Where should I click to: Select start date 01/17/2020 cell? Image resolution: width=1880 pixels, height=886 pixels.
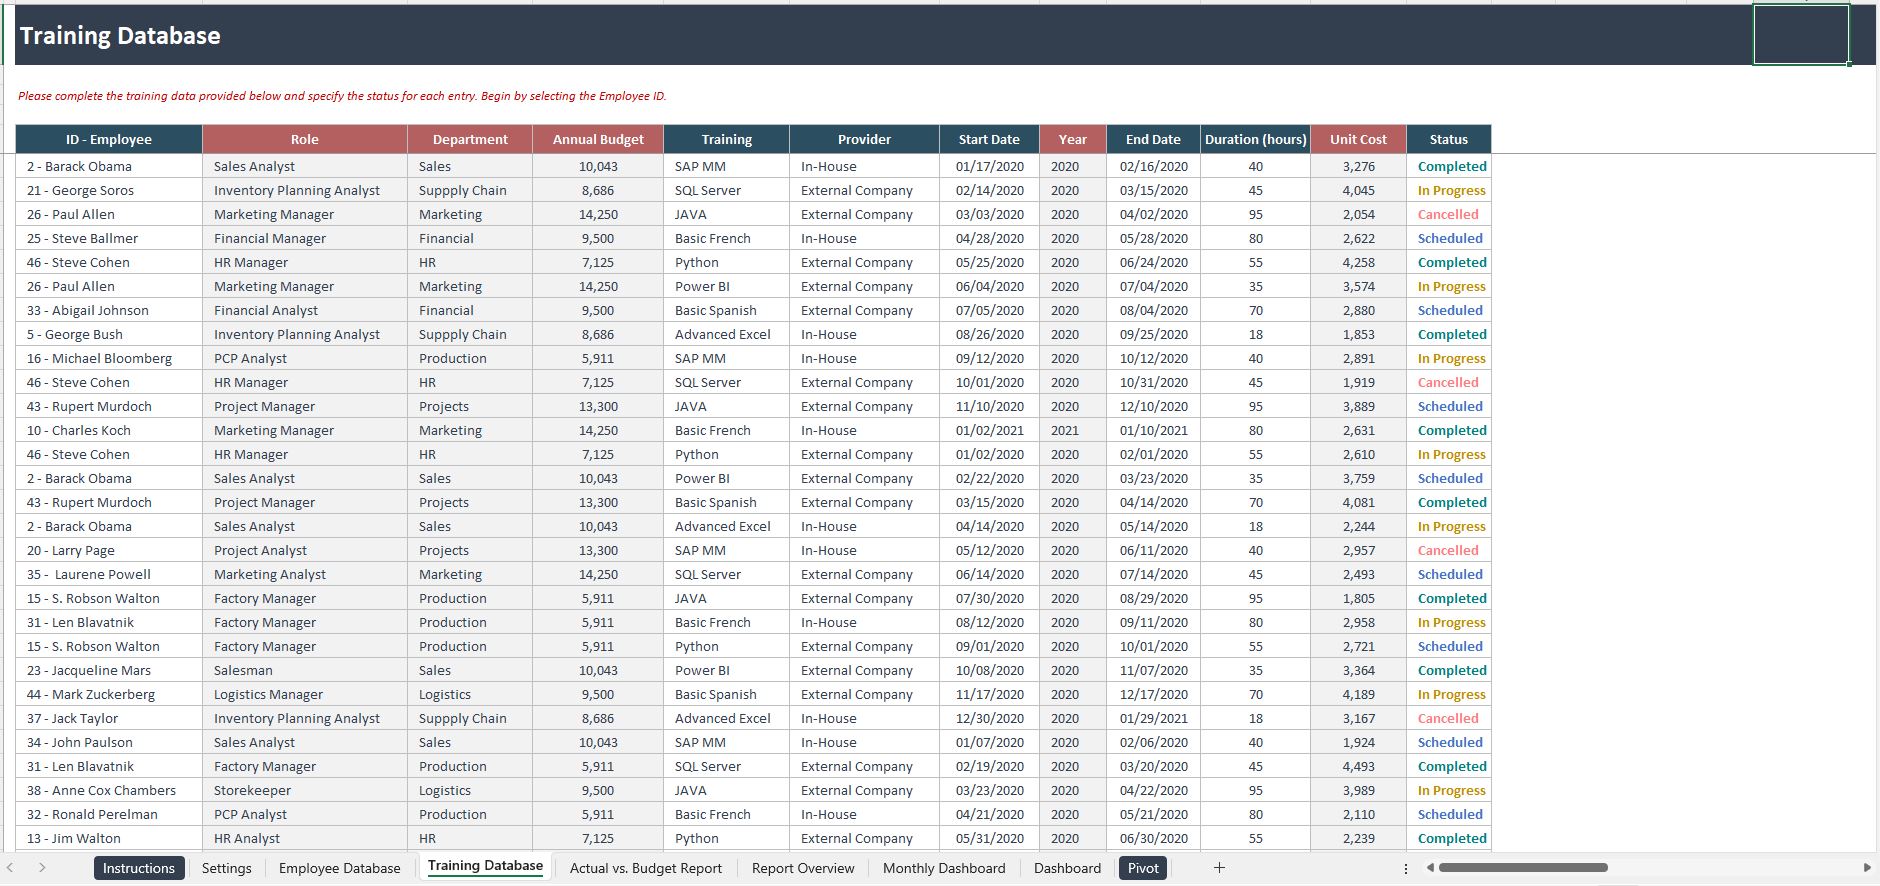[x=989, y=166]
